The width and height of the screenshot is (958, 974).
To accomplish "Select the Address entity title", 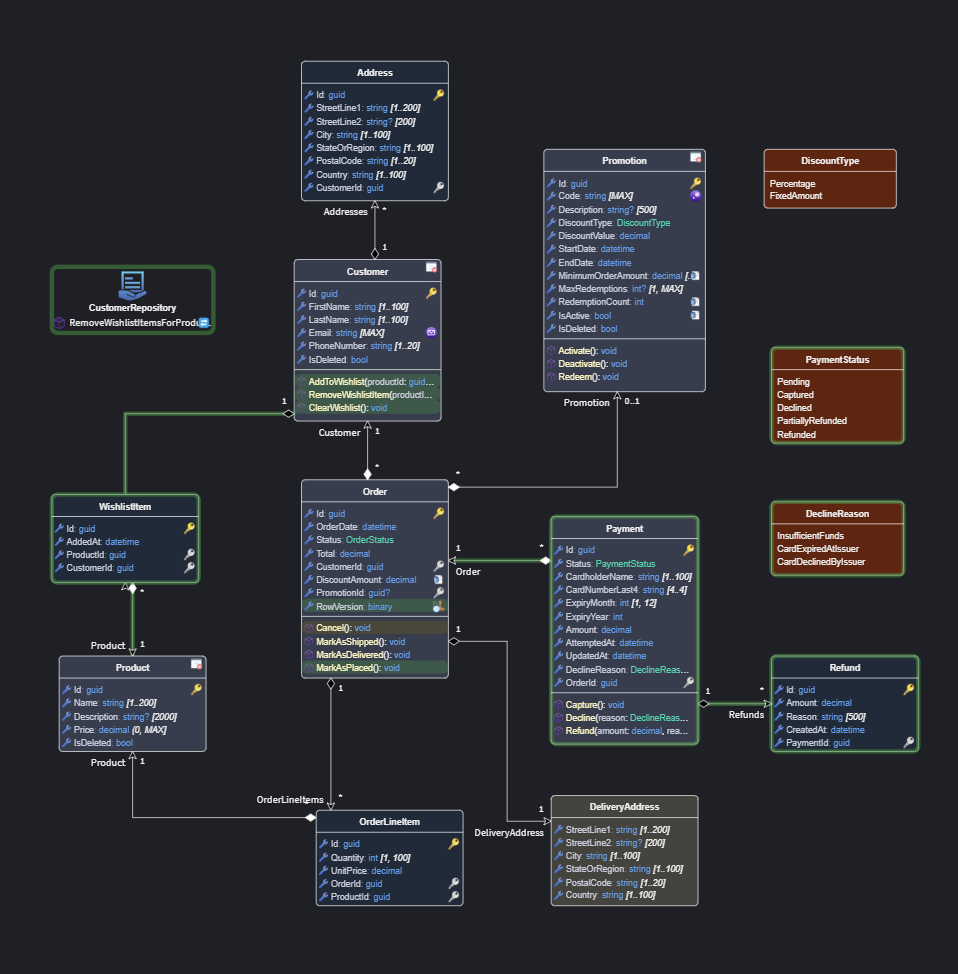I will pyautogui.click(x=375, y=73).
